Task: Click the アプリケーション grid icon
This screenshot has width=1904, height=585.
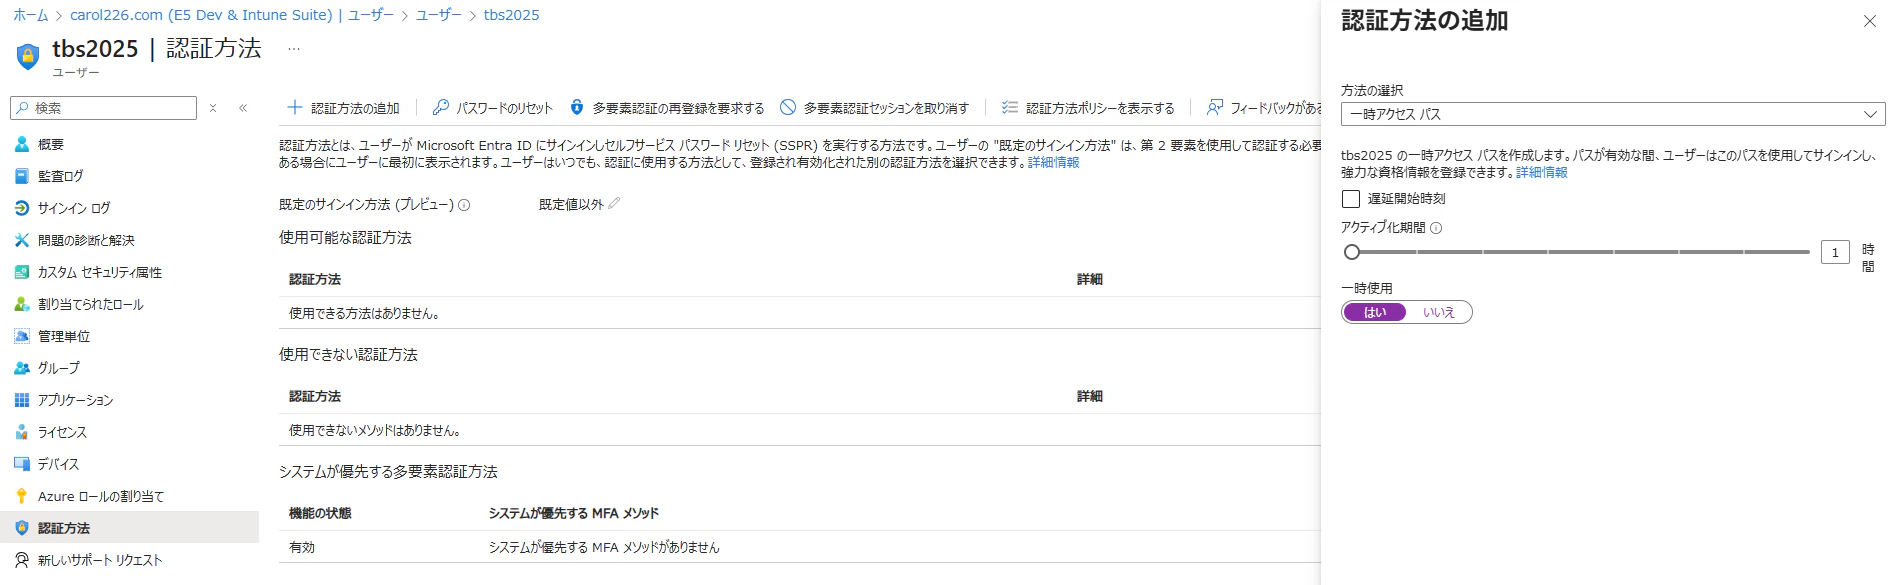Action: (x=22, y=400)
